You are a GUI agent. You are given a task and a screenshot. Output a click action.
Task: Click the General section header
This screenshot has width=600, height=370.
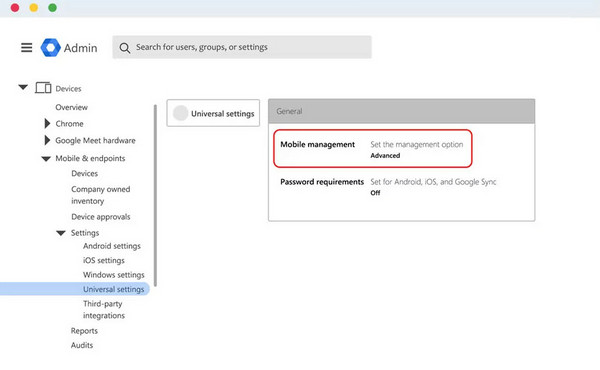coord(401,111)
